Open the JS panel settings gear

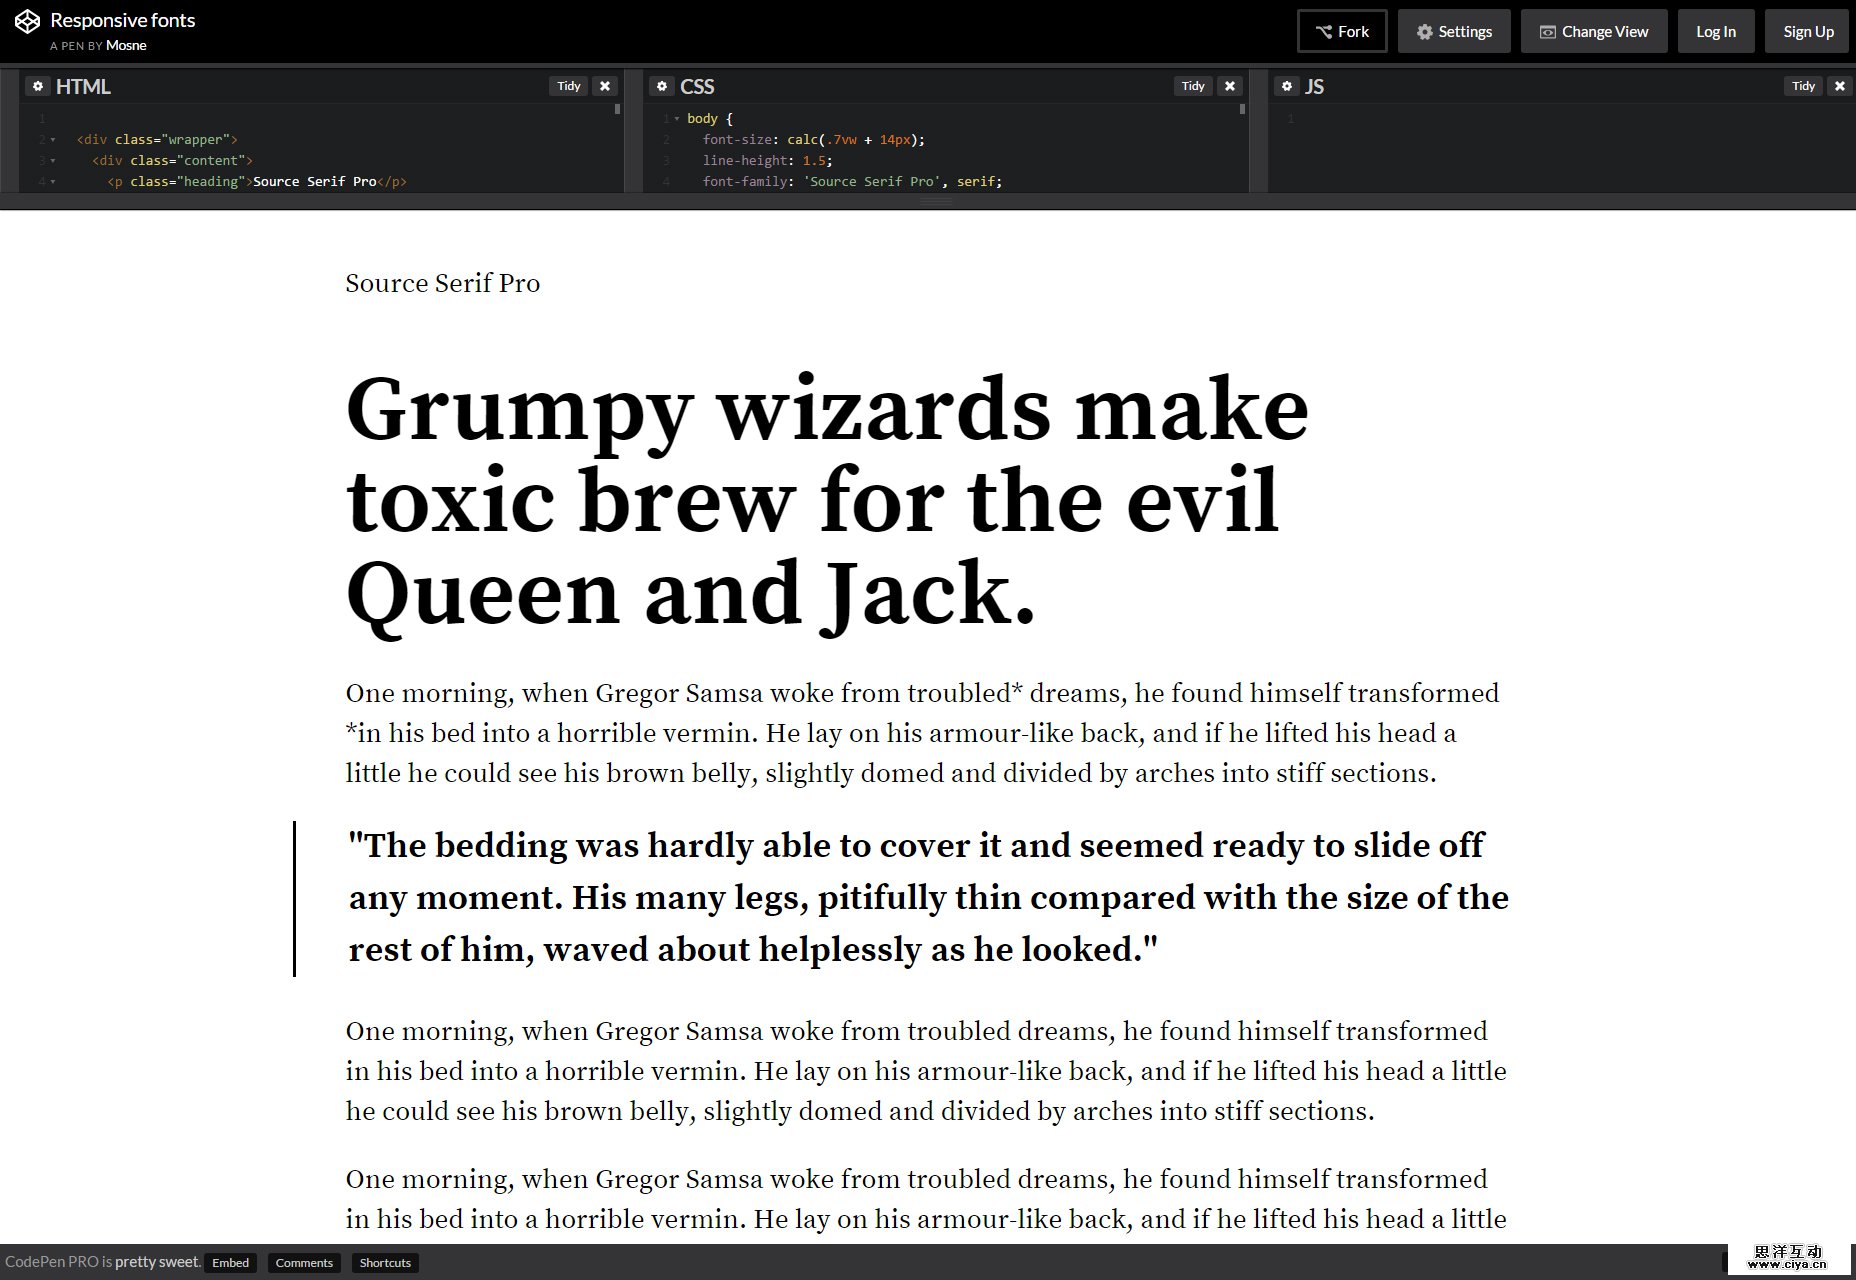click(x=1287, y=86)
